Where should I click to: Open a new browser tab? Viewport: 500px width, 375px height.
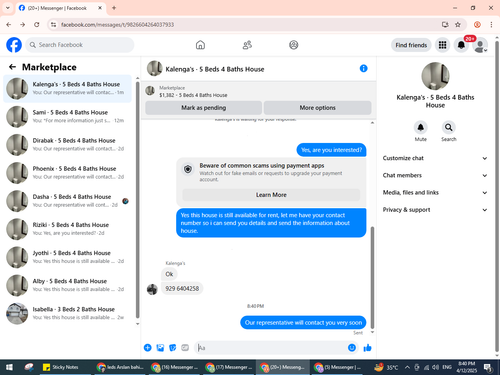coord(114,8)
